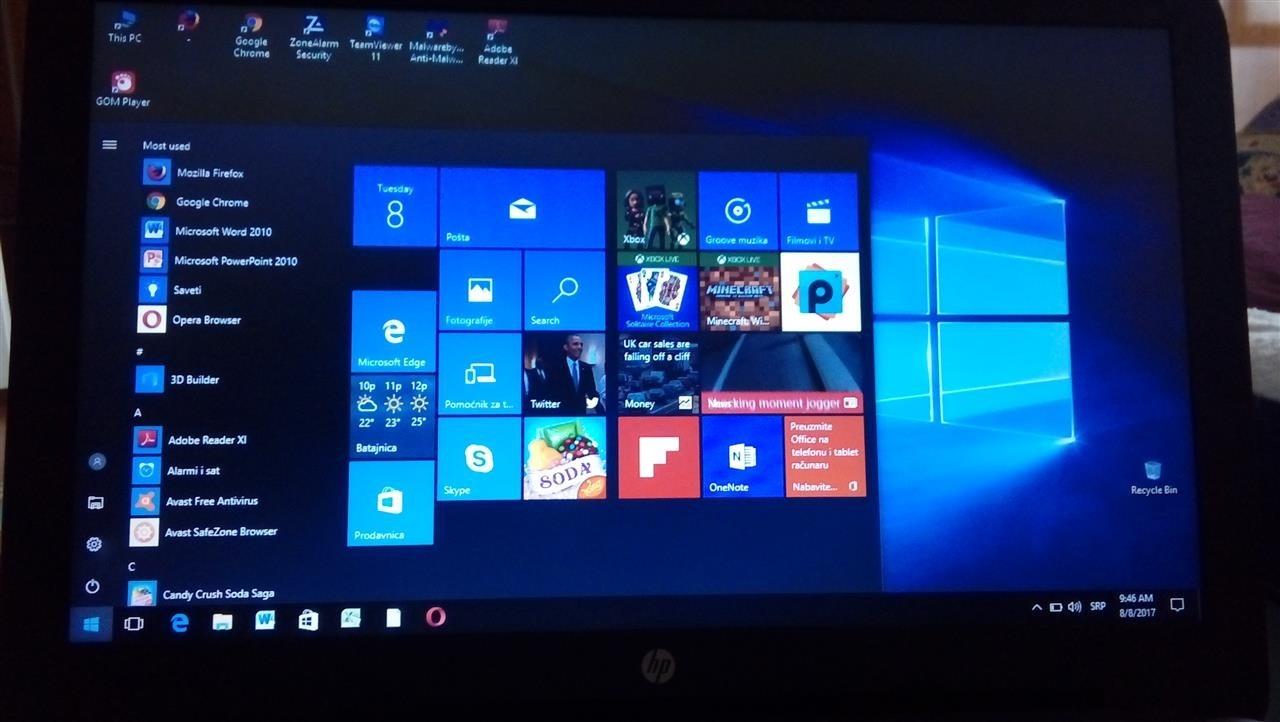The image size is (1280, 722).
Task: Open Word from taskbar
Action: [265, 621]
